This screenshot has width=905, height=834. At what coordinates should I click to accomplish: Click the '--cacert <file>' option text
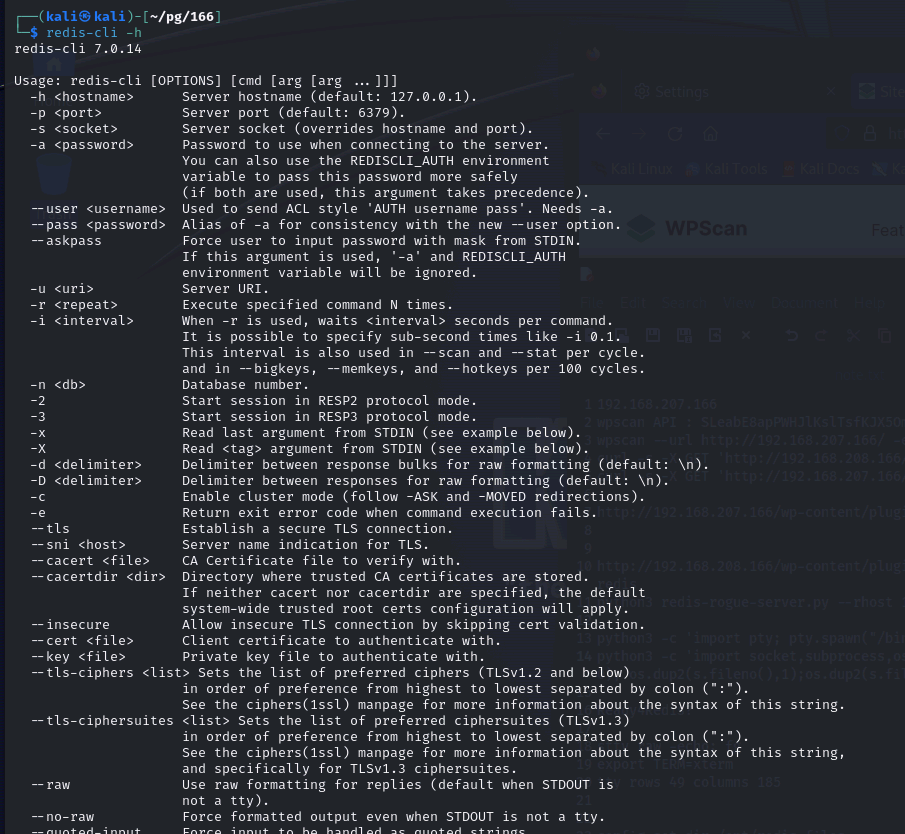point(90,561)
